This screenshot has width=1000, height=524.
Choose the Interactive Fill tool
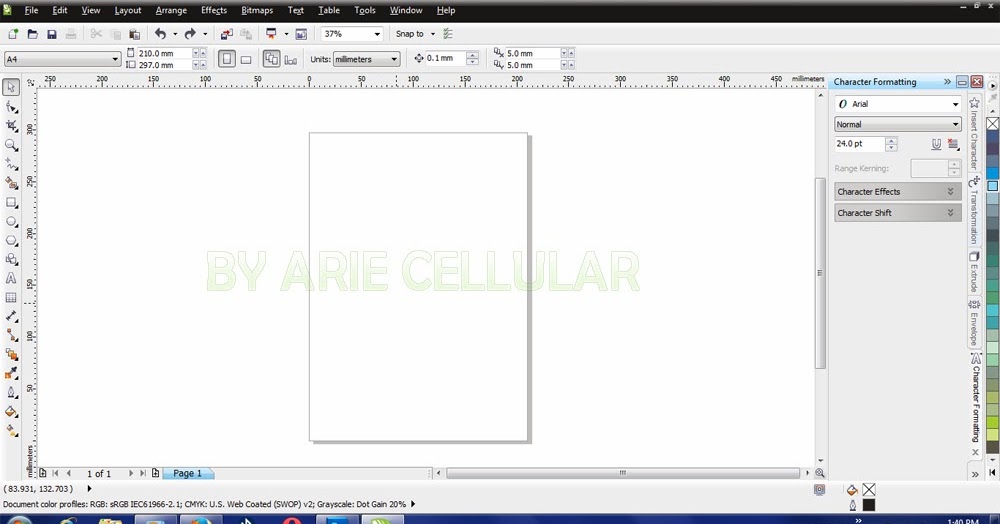pos(11,431)
